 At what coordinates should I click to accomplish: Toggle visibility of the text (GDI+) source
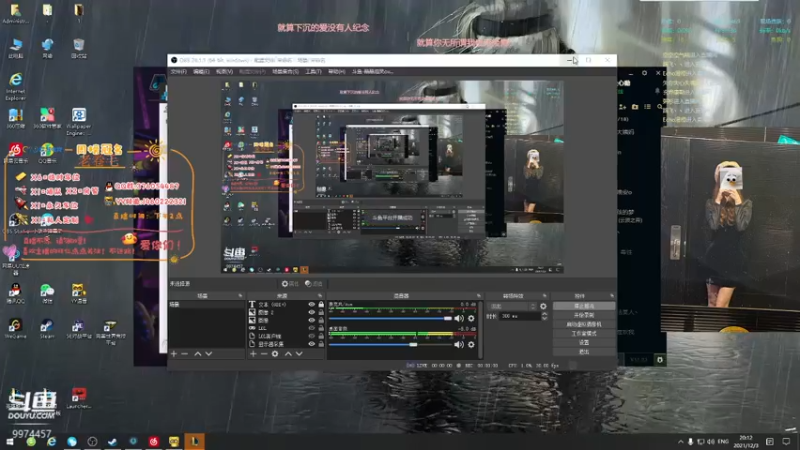coord(312,305)
